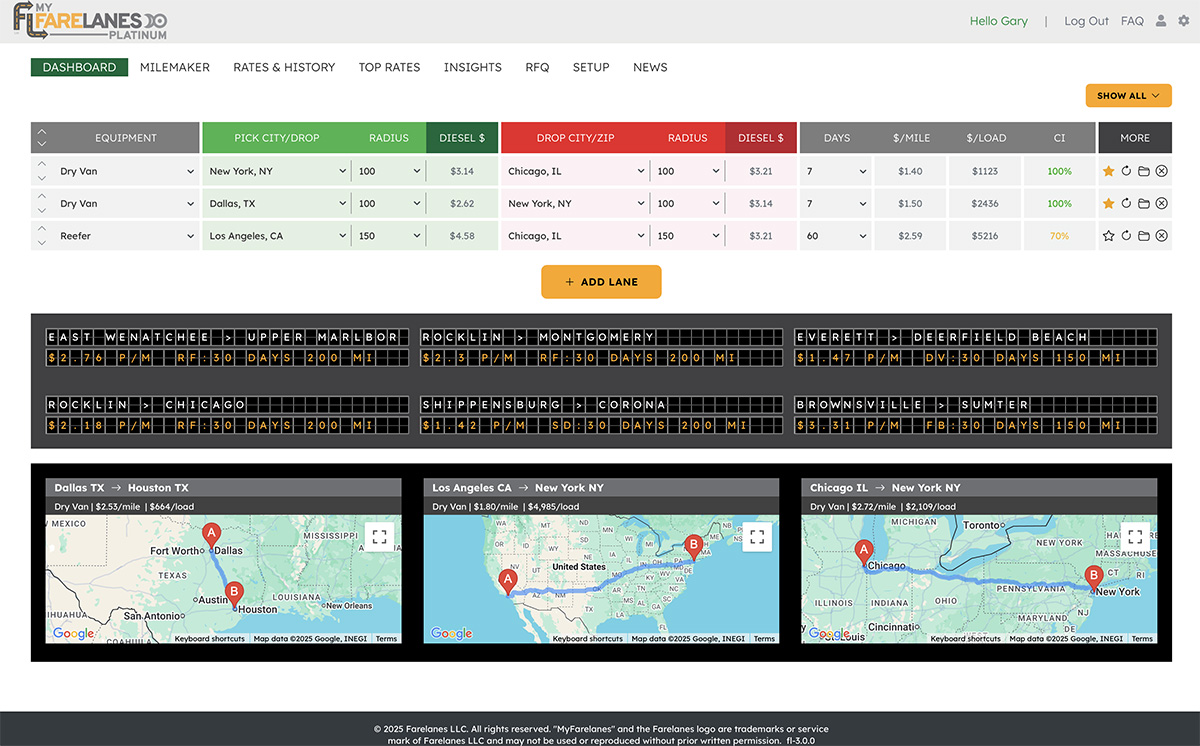
Task: Click Los Angeles to New York map
Action: coord(600,580)
